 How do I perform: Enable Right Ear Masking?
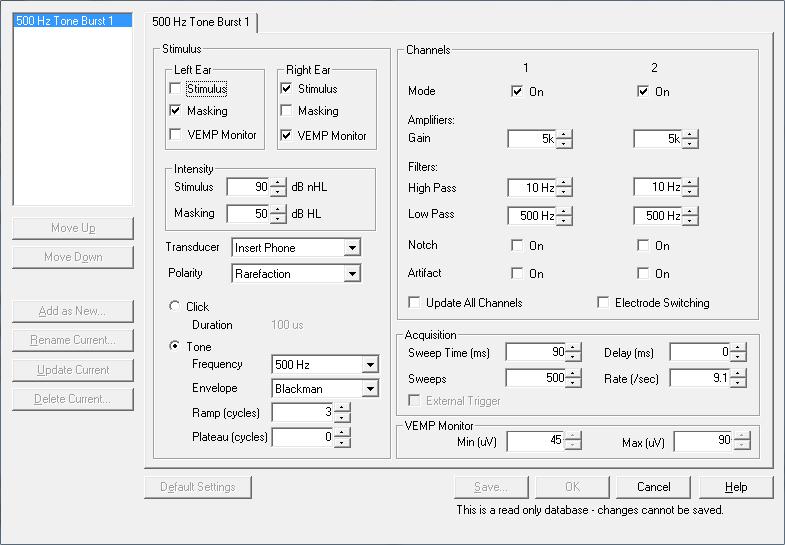coord(286,111)
